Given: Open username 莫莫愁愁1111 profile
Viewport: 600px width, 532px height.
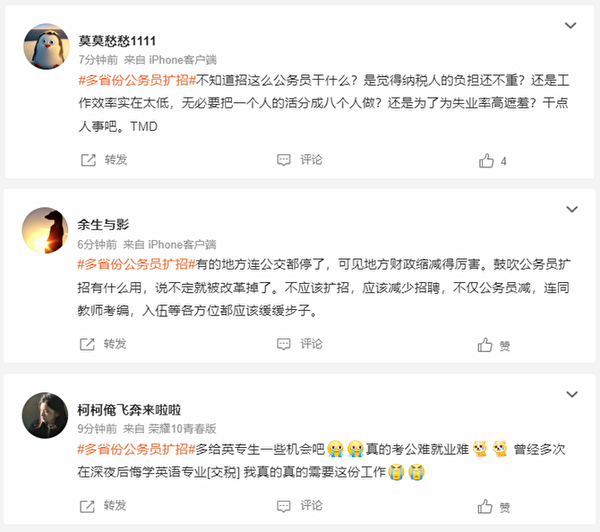Looking at the screenshot, I should (118, 40).
